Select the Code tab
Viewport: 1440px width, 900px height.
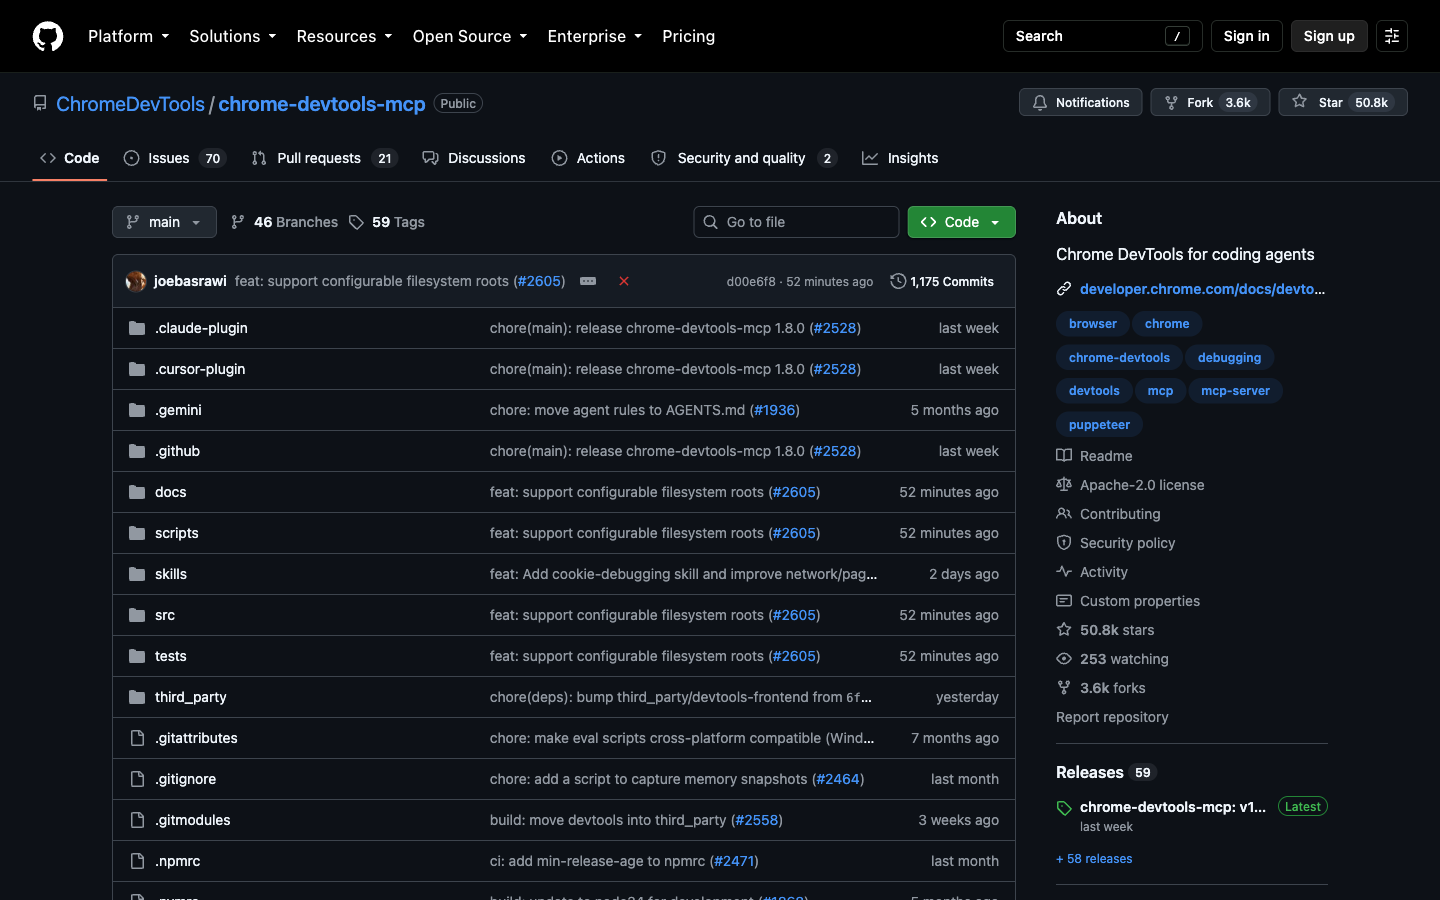click(x=70, y=158)
